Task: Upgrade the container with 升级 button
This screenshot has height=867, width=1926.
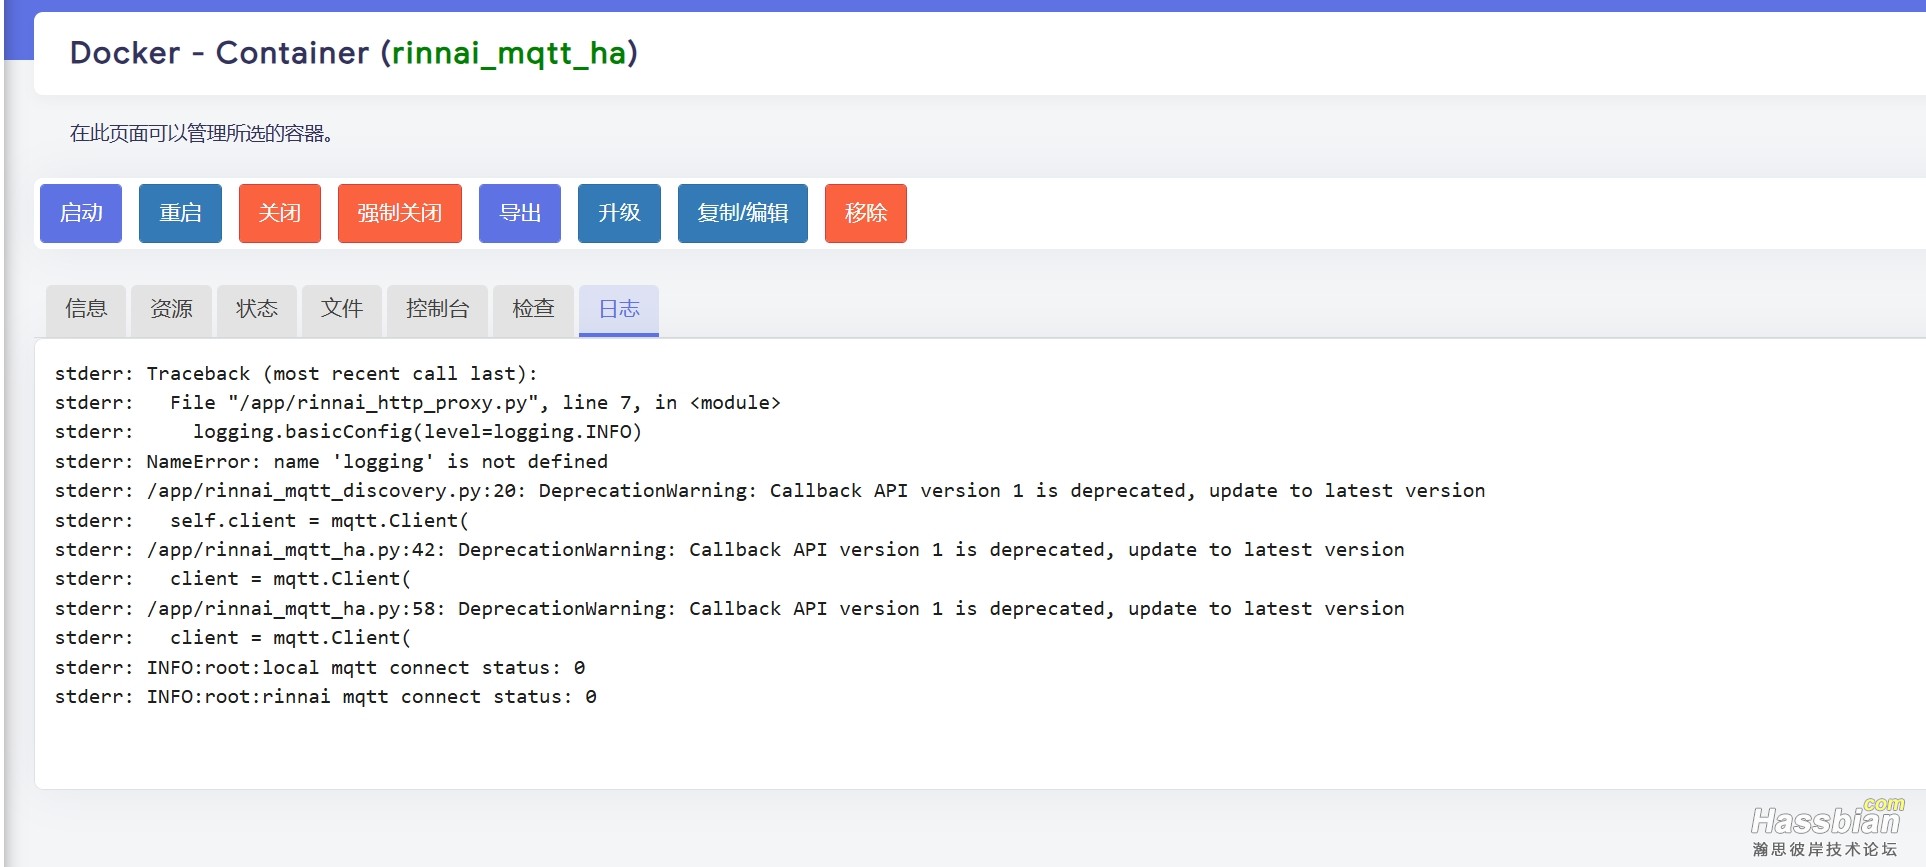Action: pyautogui.click(x=619, y=213)
